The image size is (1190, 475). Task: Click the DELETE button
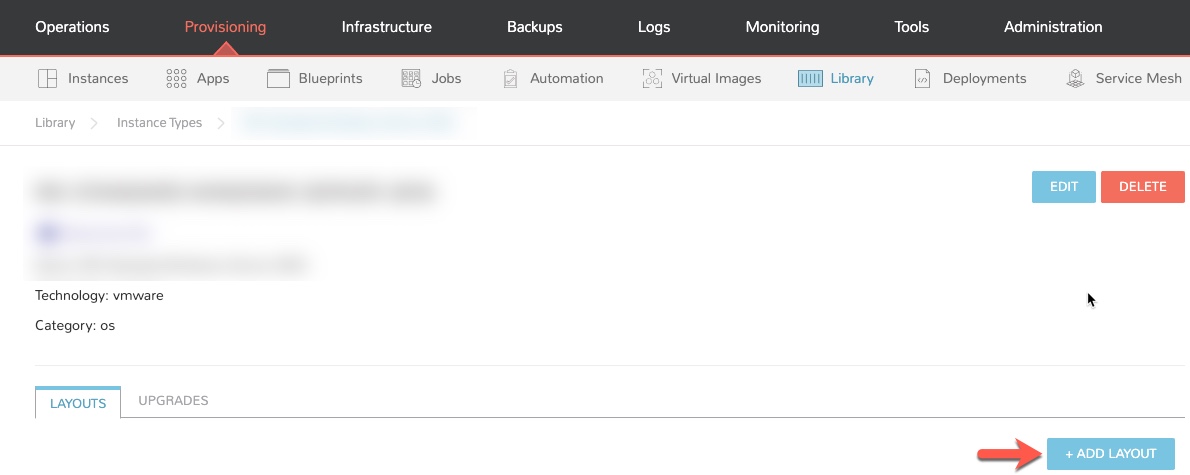click(1142, 187)
